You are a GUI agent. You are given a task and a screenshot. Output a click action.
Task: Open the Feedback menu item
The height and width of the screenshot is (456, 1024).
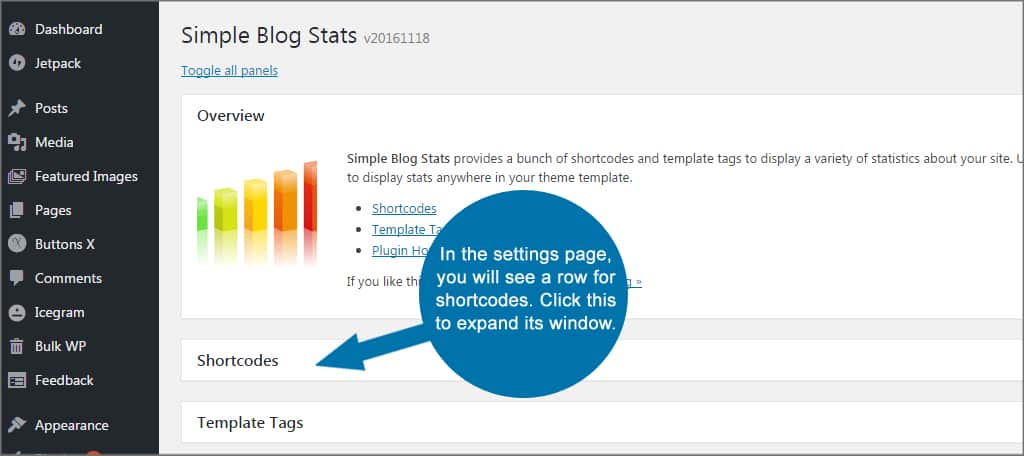coord(64,380)
